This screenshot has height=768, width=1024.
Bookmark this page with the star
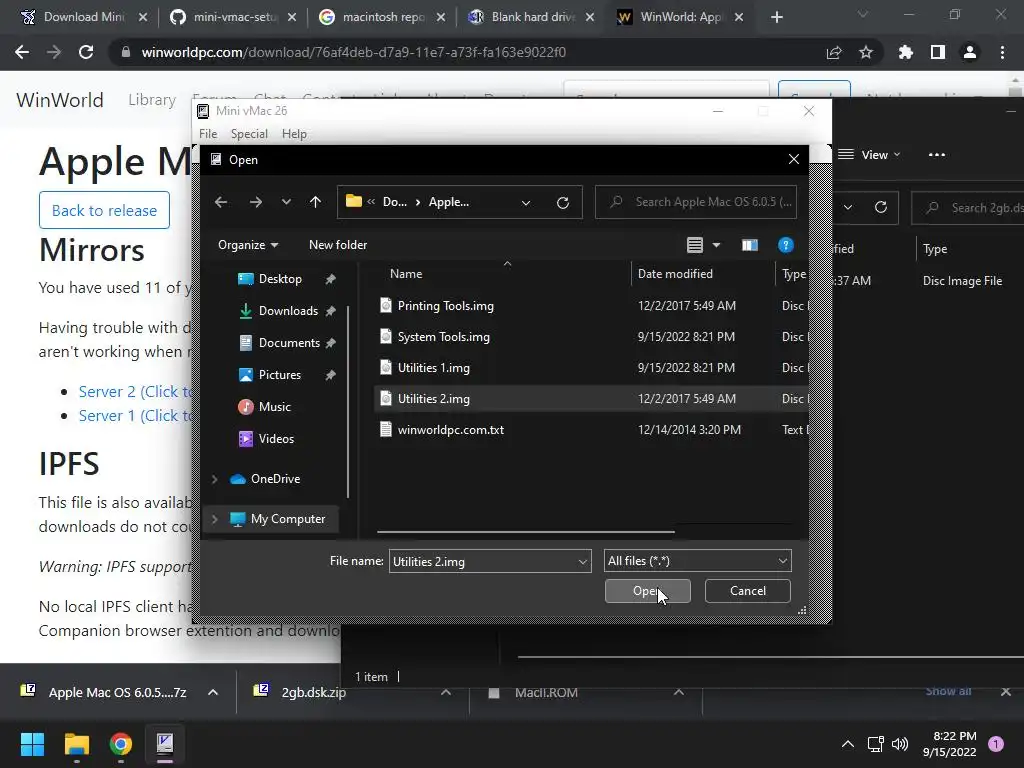[865, 52]
